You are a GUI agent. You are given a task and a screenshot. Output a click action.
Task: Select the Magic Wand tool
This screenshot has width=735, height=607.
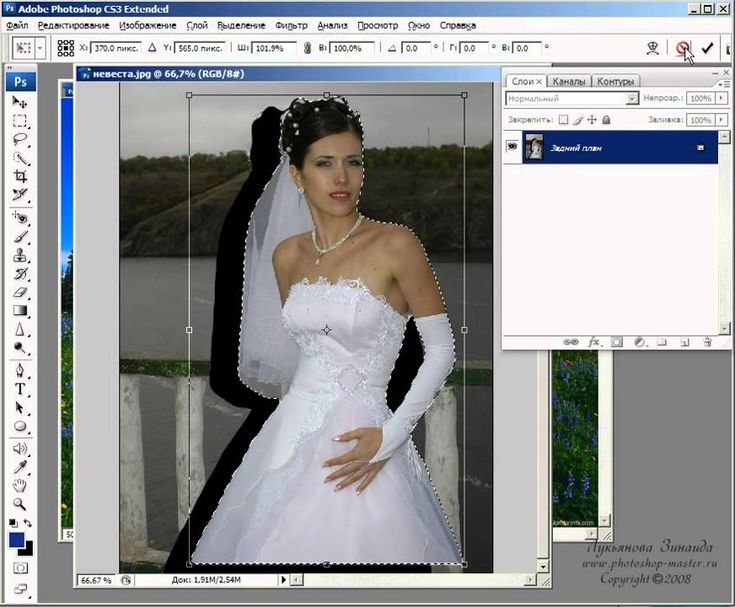point(20,158)
